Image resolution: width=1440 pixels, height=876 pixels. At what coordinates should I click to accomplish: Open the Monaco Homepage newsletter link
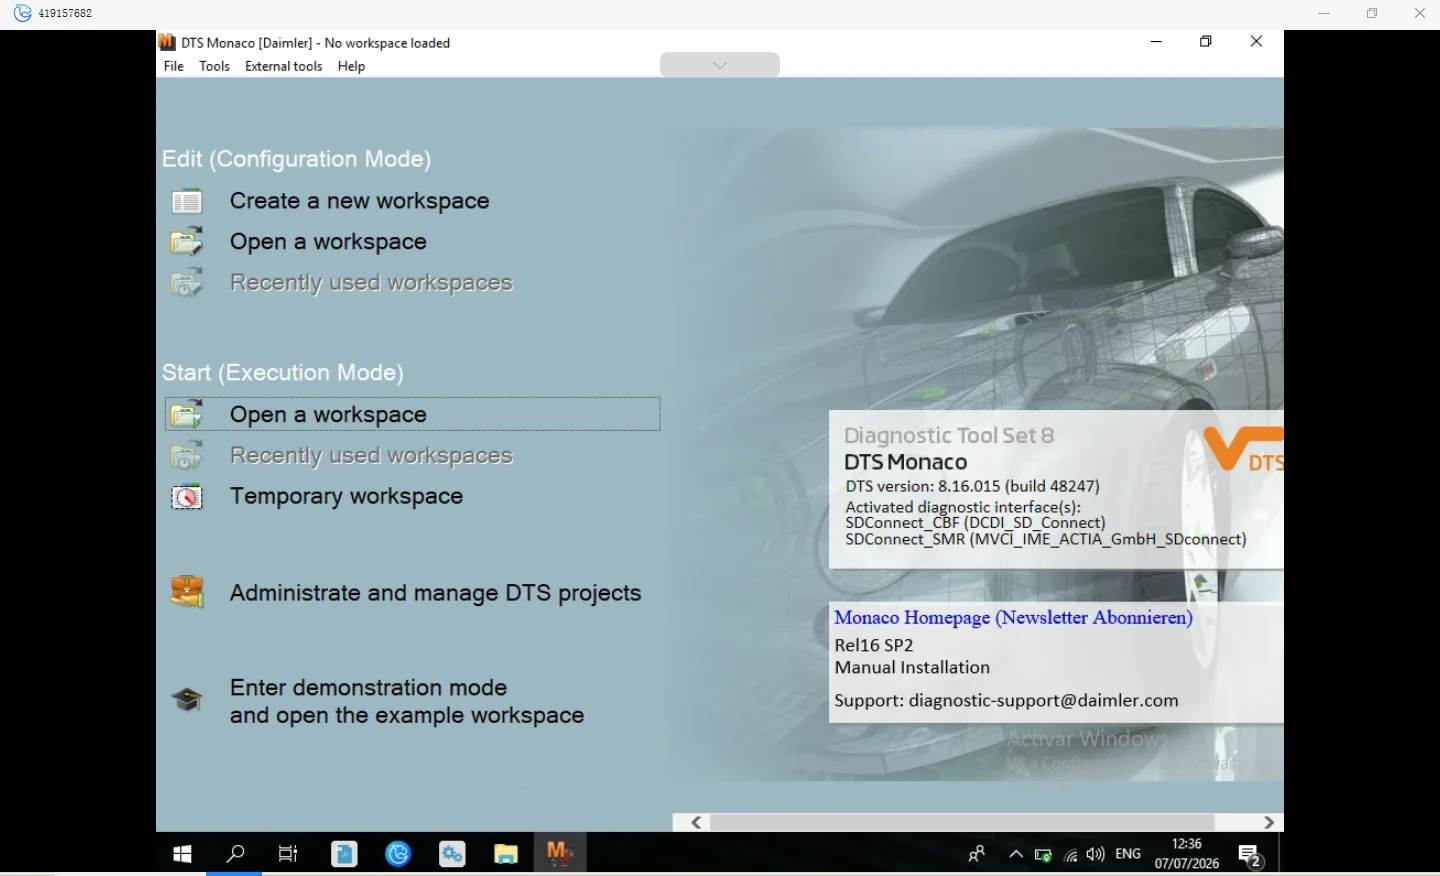click(x=1014, y=617)
